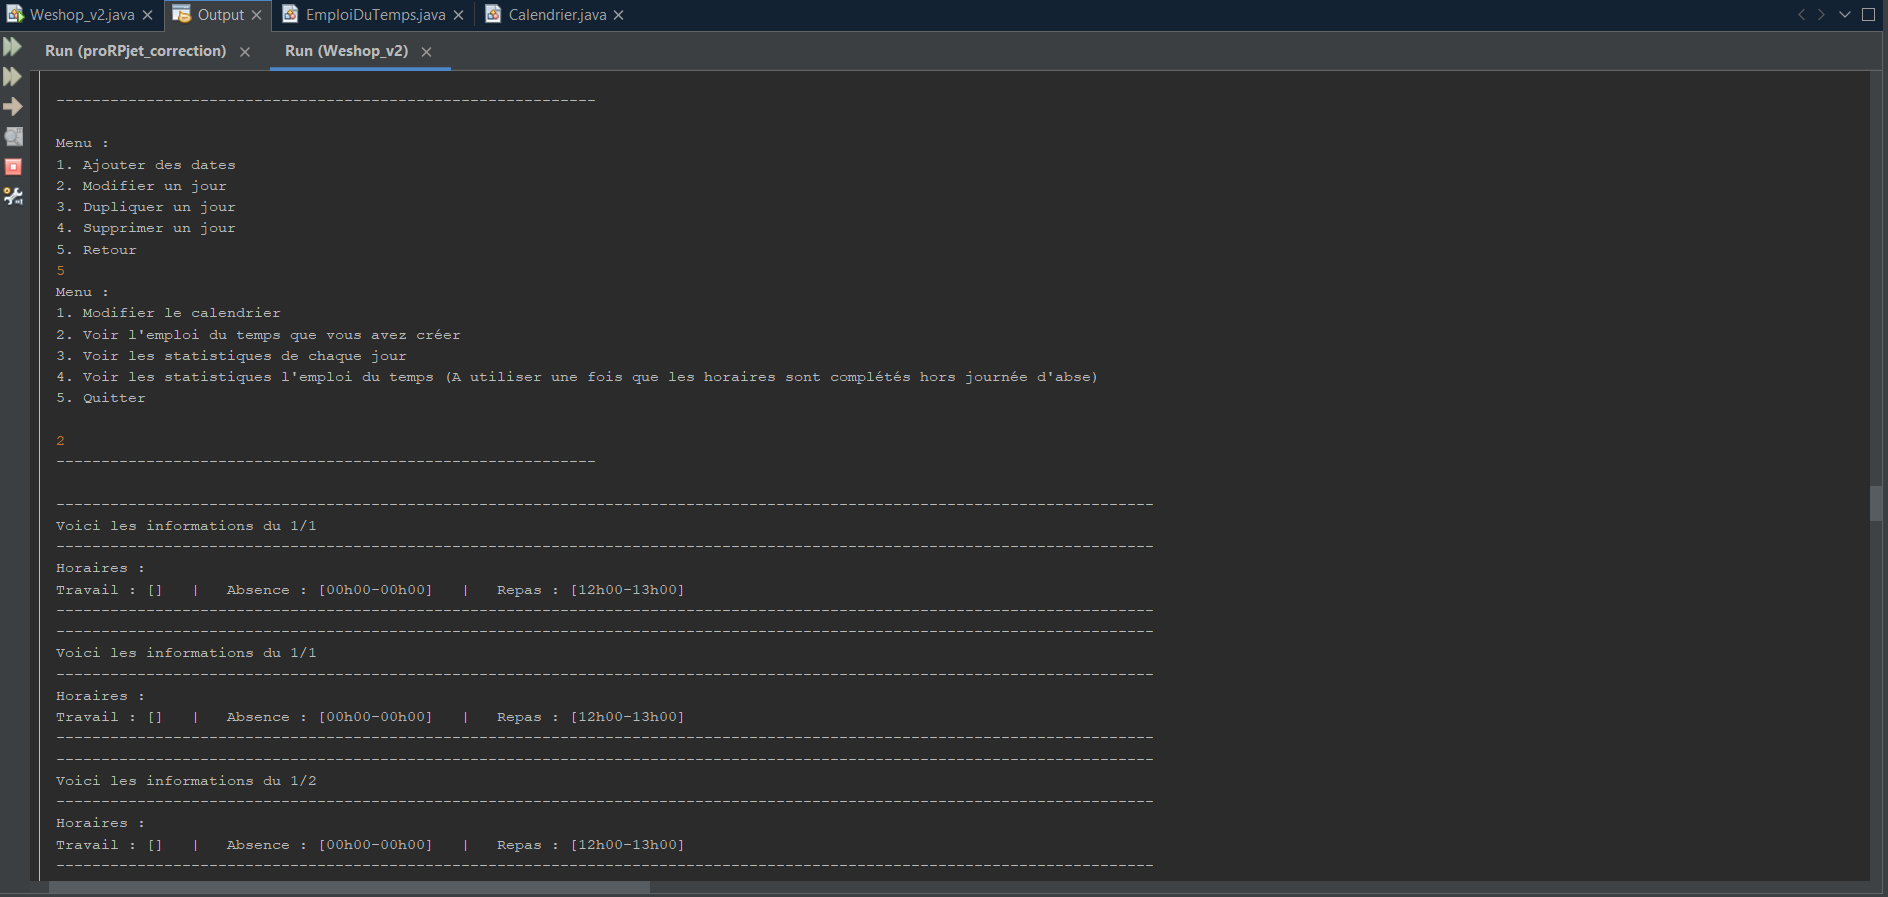
Task: Click the magnifier icon in the Output sidebar
Action: pos(13,137)
